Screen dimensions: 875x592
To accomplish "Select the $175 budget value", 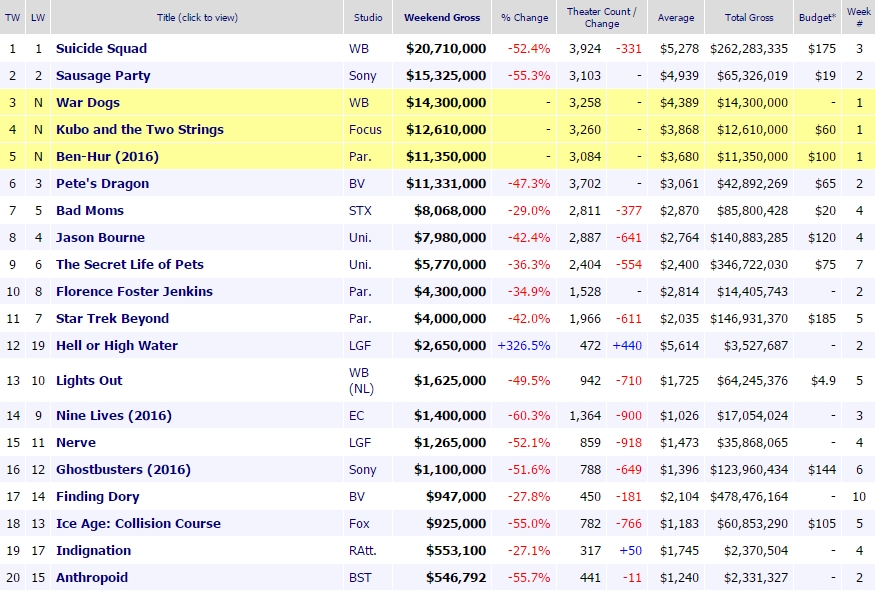I will point(822,49).
